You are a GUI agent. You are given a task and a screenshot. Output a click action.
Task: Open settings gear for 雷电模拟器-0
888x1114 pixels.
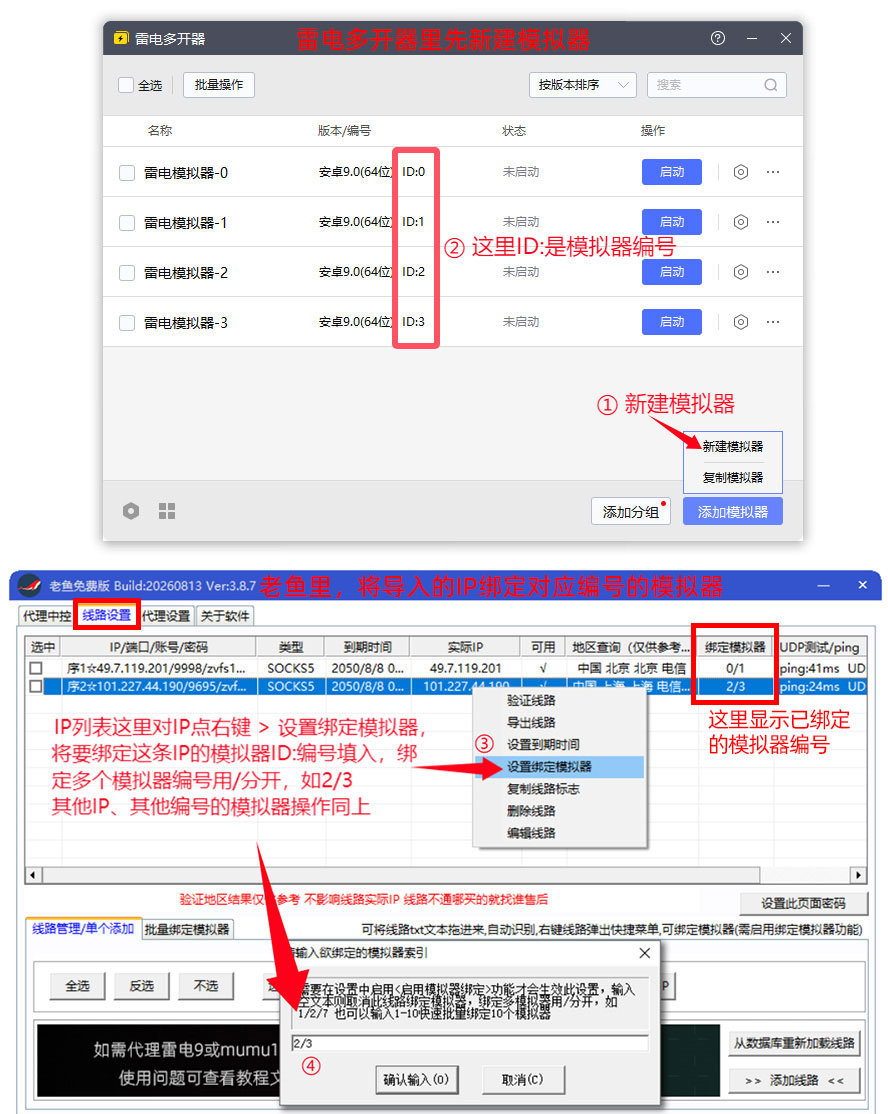[x=740, y=172]
